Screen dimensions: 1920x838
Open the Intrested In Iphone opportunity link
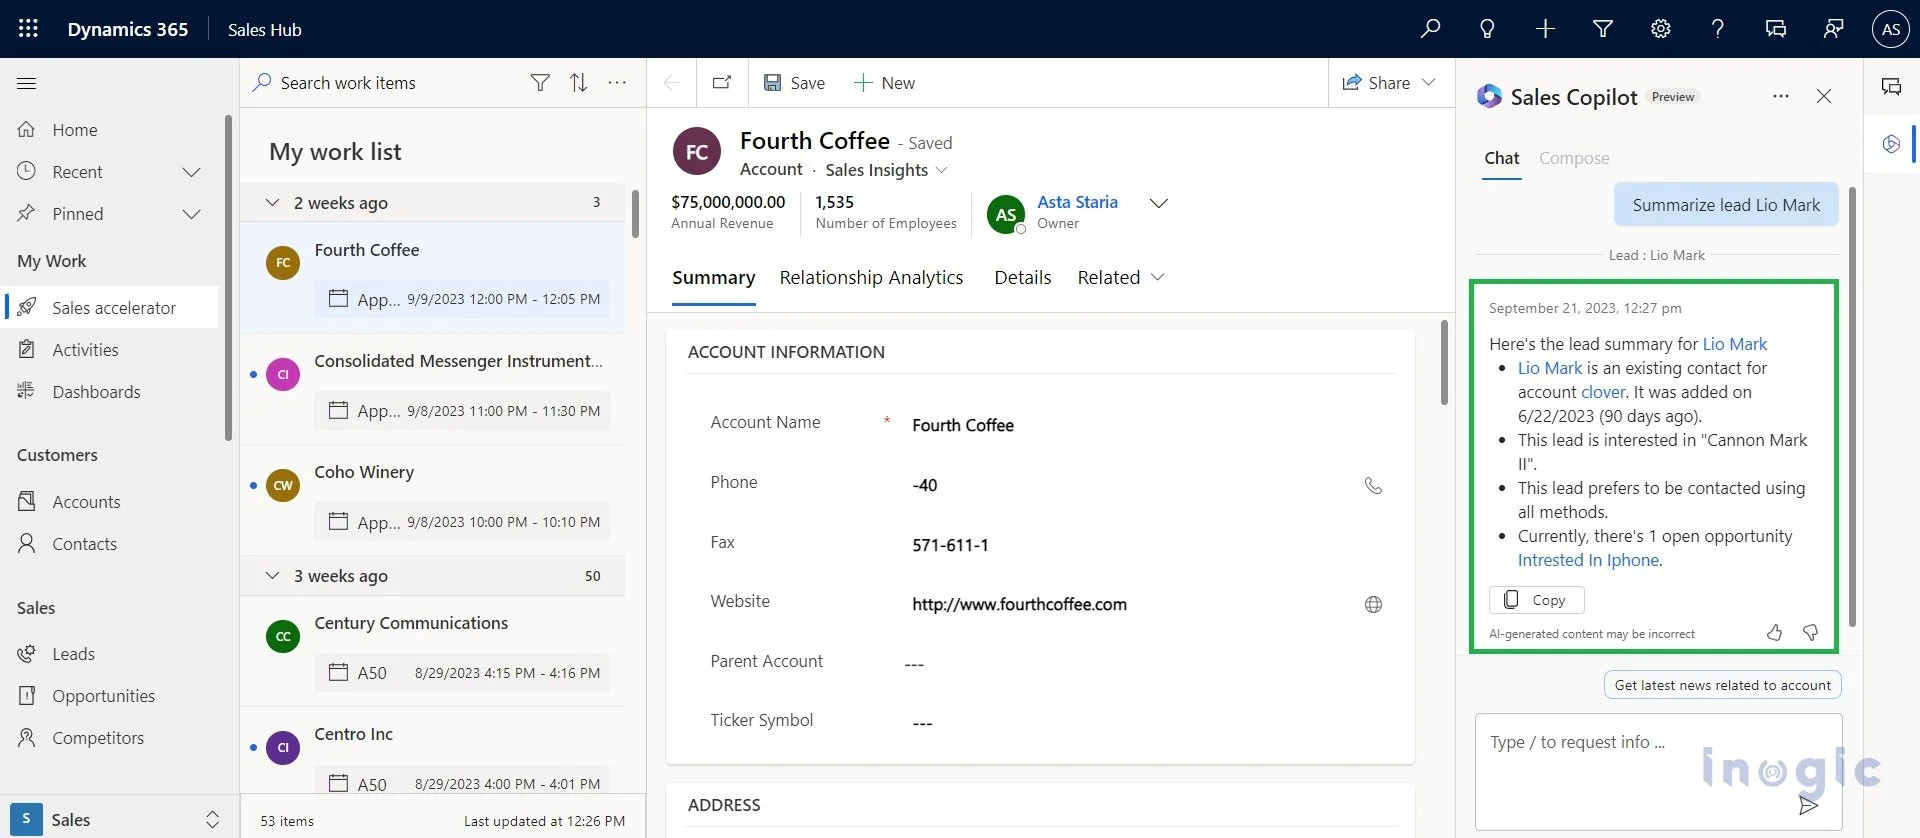(x=1588, y=560)
